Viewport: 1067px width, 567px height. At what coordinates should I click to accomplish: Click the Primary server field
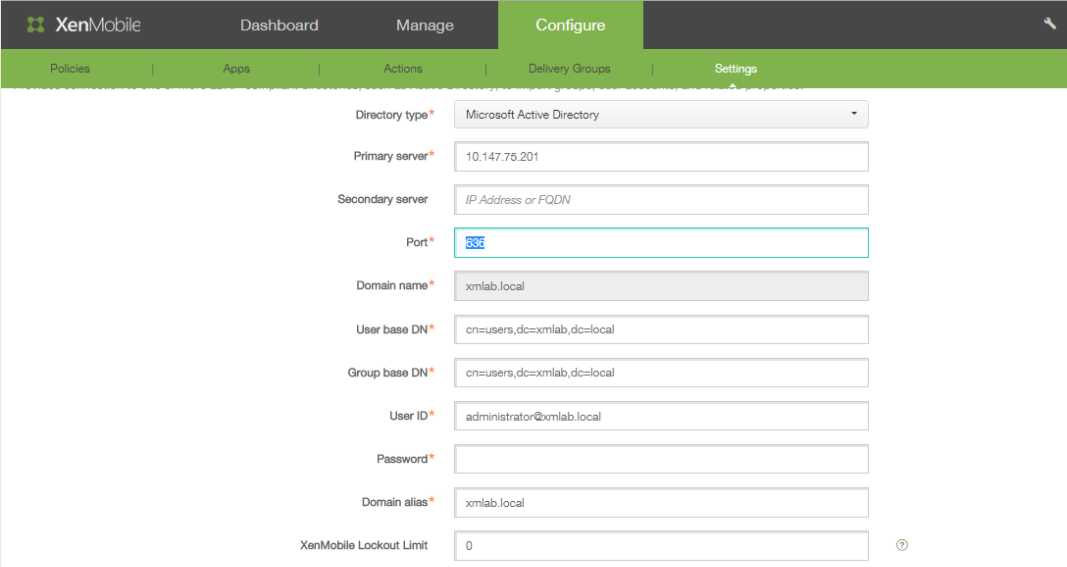point(660,157)
